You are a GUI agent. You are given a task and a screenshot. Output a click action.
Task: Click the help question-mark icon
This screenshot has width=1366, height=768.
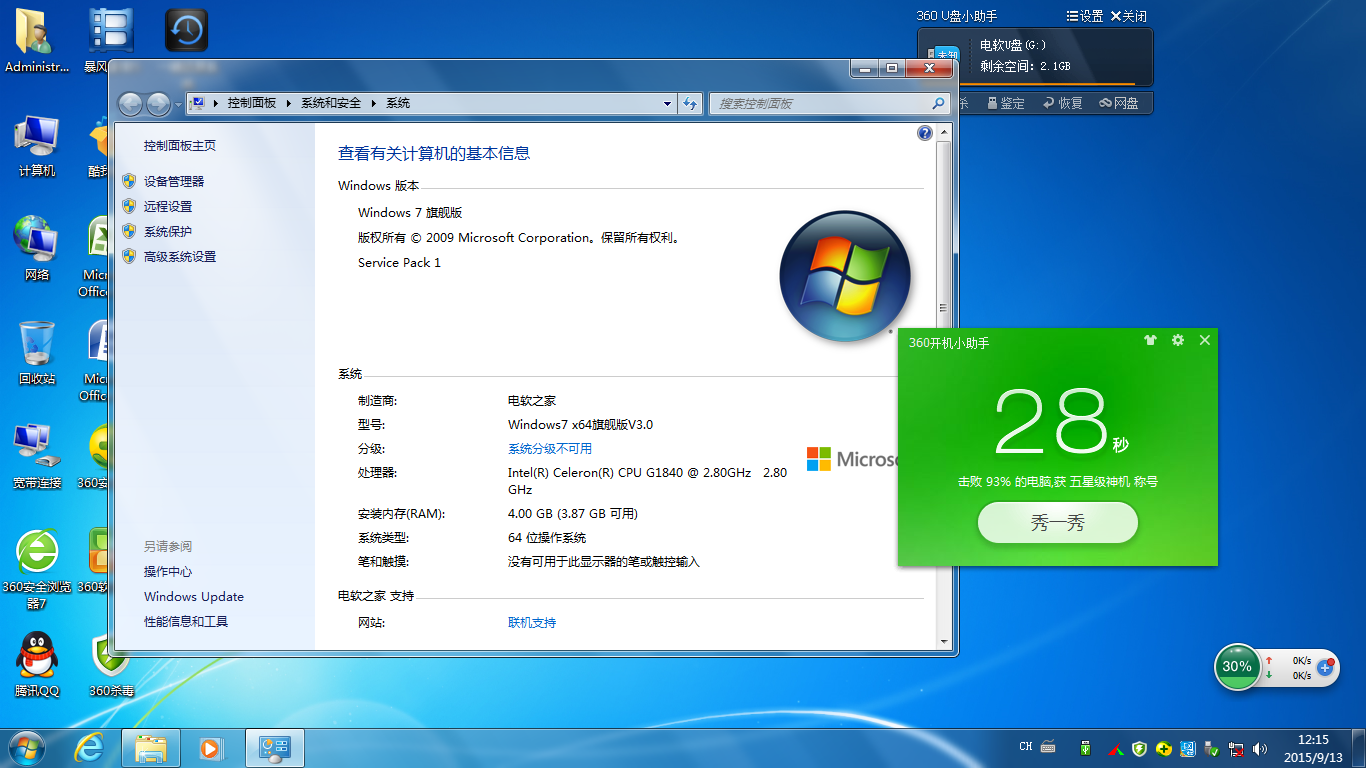tap(925, 133)
